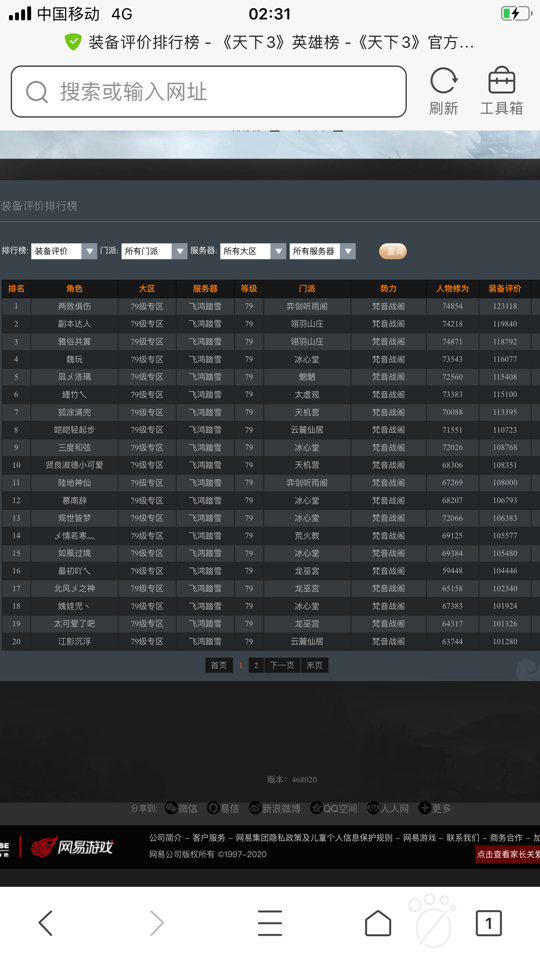Go to the browser home page icon
540x960 pixels.
point(378,923)
